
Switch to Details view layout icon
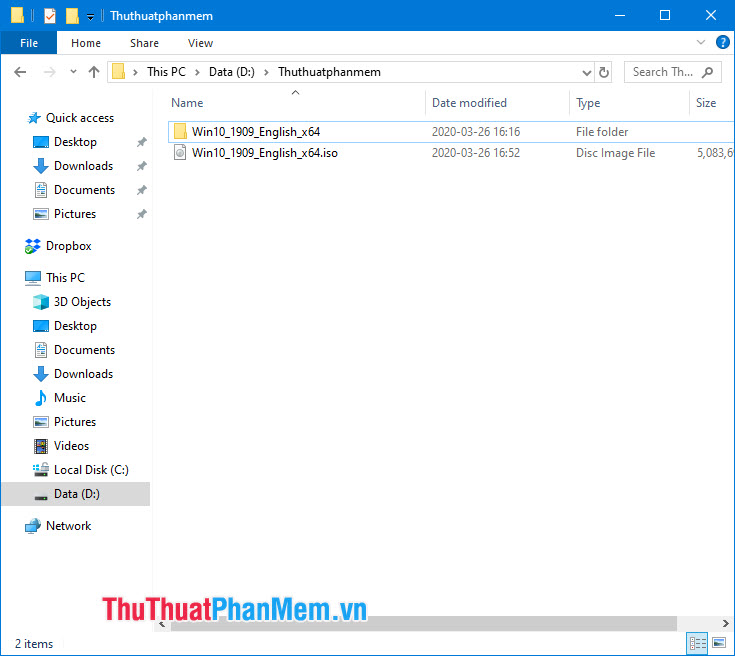pos(698,643)
